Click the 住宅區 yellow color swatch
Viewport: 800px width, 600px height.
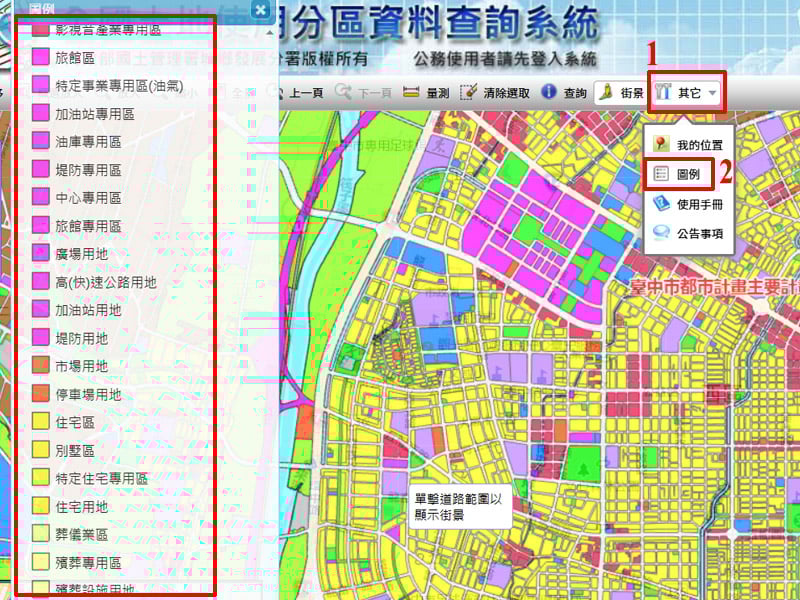(x=41, y=422)
